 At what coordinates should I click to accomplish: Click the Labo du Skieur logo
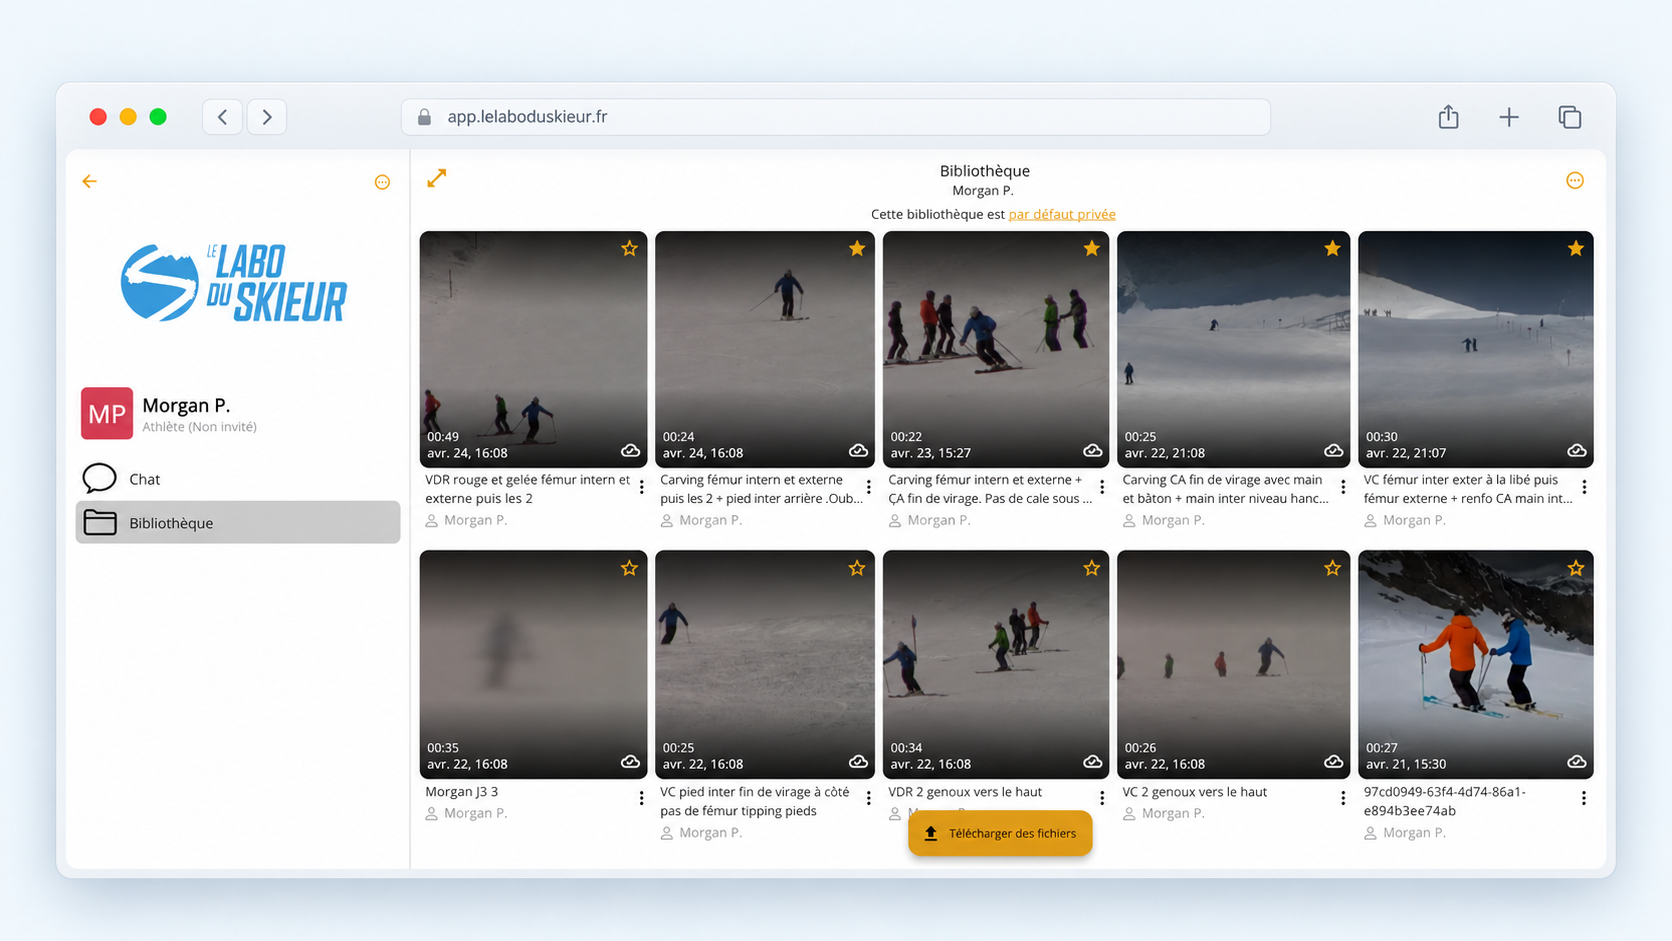[x=234, y=283]
